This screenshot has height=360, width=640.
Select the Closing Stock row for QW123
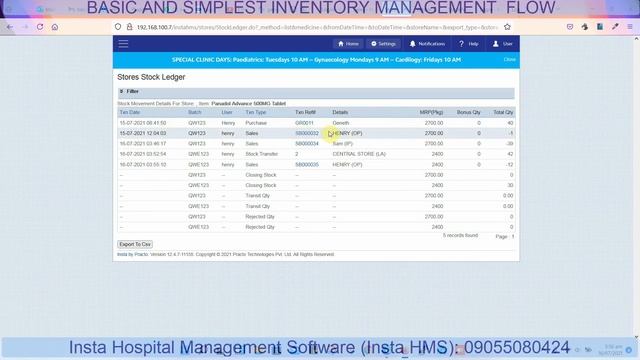316,175
